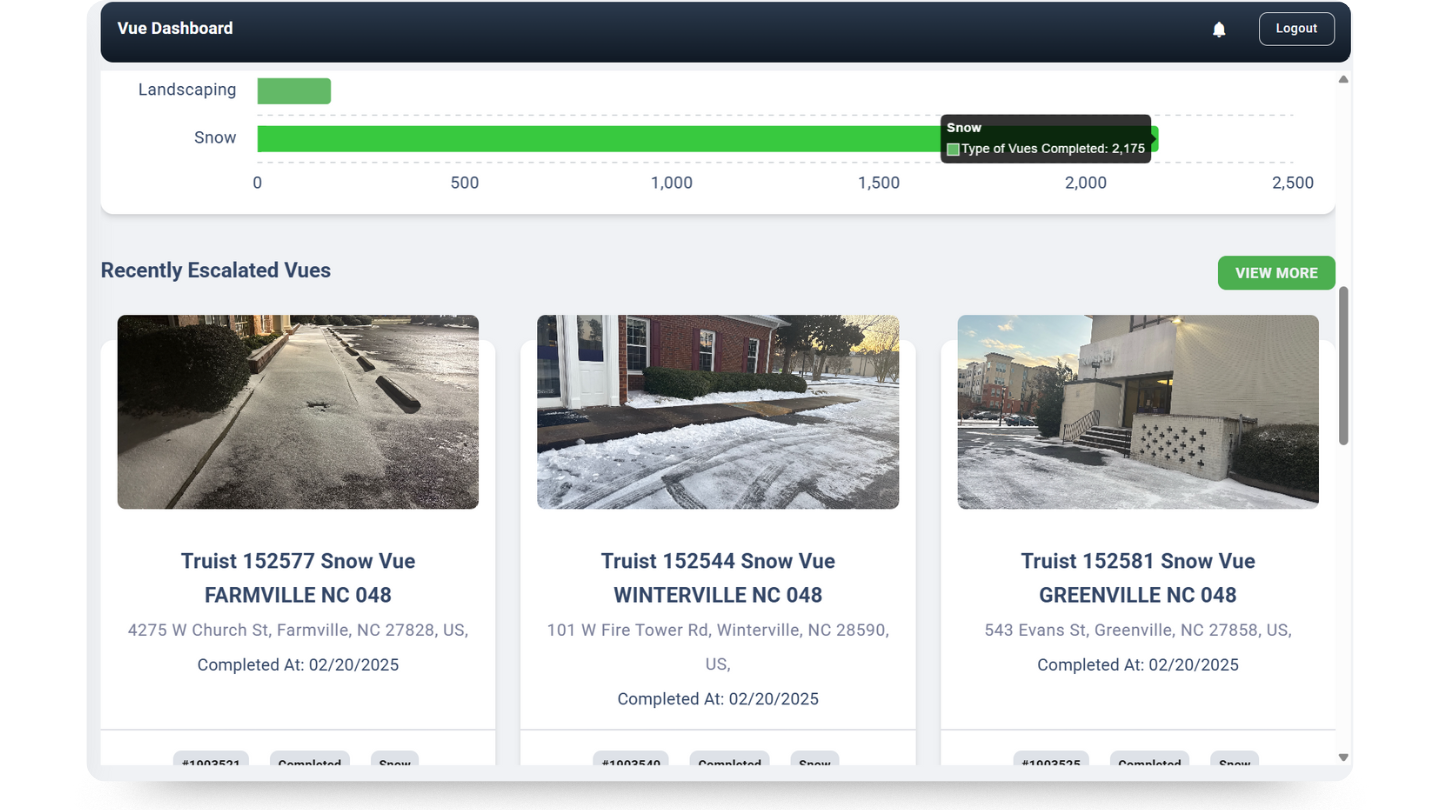1440x810 pixels.
Task: Open Truist 152544 Snow Vue WINTERVILLE title
Action: click(718, 578)
